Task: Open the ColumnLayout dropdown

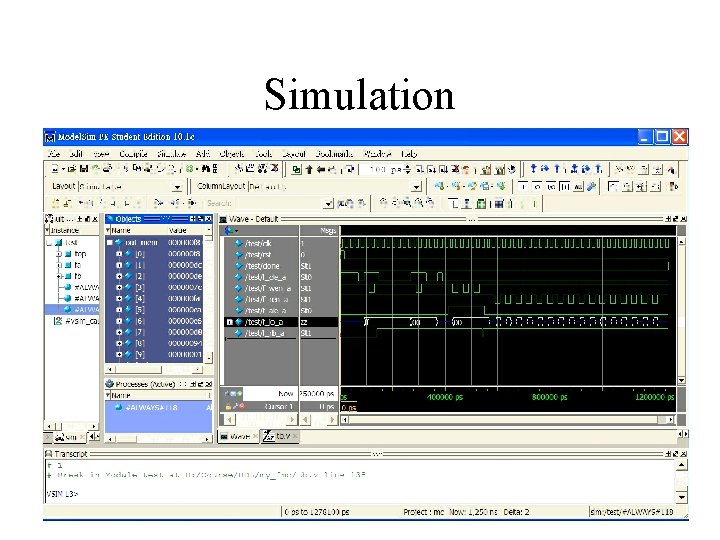Action: [x=416, y=187]
